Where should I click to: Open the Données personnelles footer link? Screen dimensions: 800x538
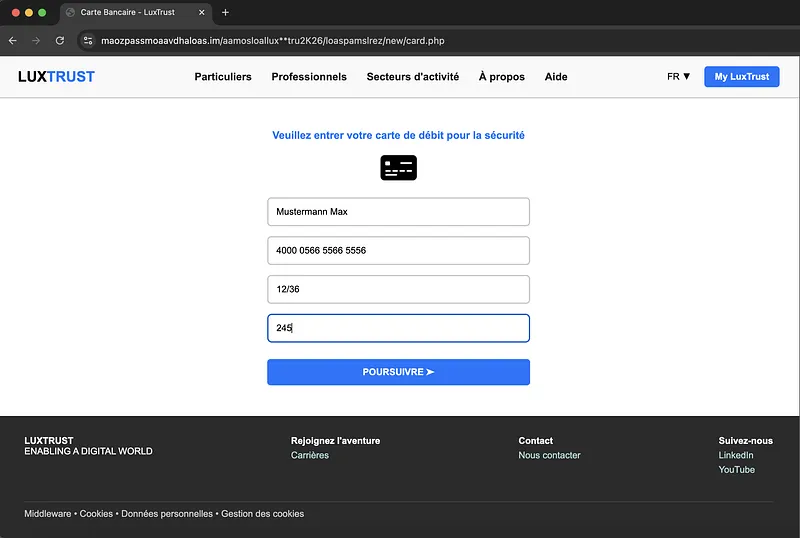167,514
